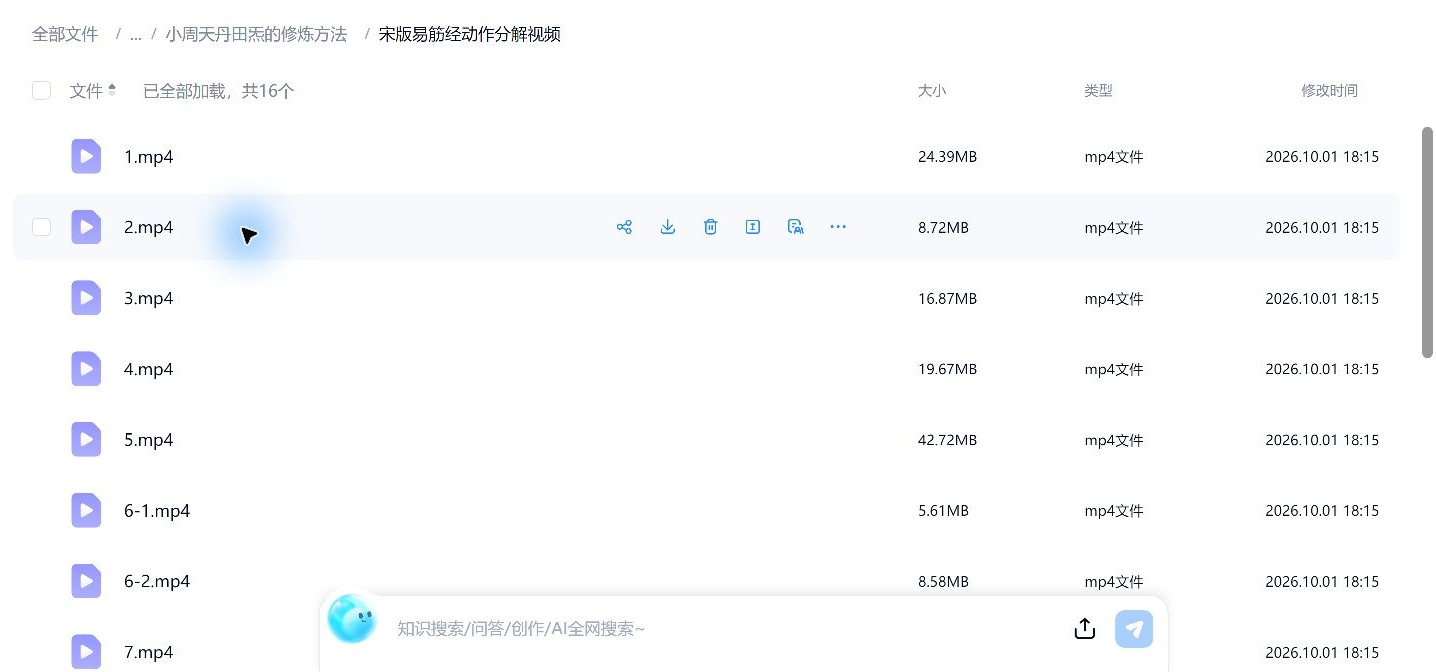This screenshot has height=672, width=1436.
Task: Open the AI assistant icon for 2.mp4
Action: [x=796, y=227]
